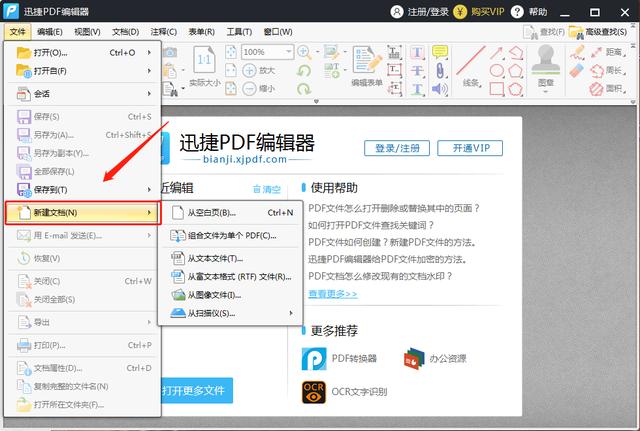Screen dimensions: 640x431
Task: Click the PDF转换器 icon
Action: 314,359
